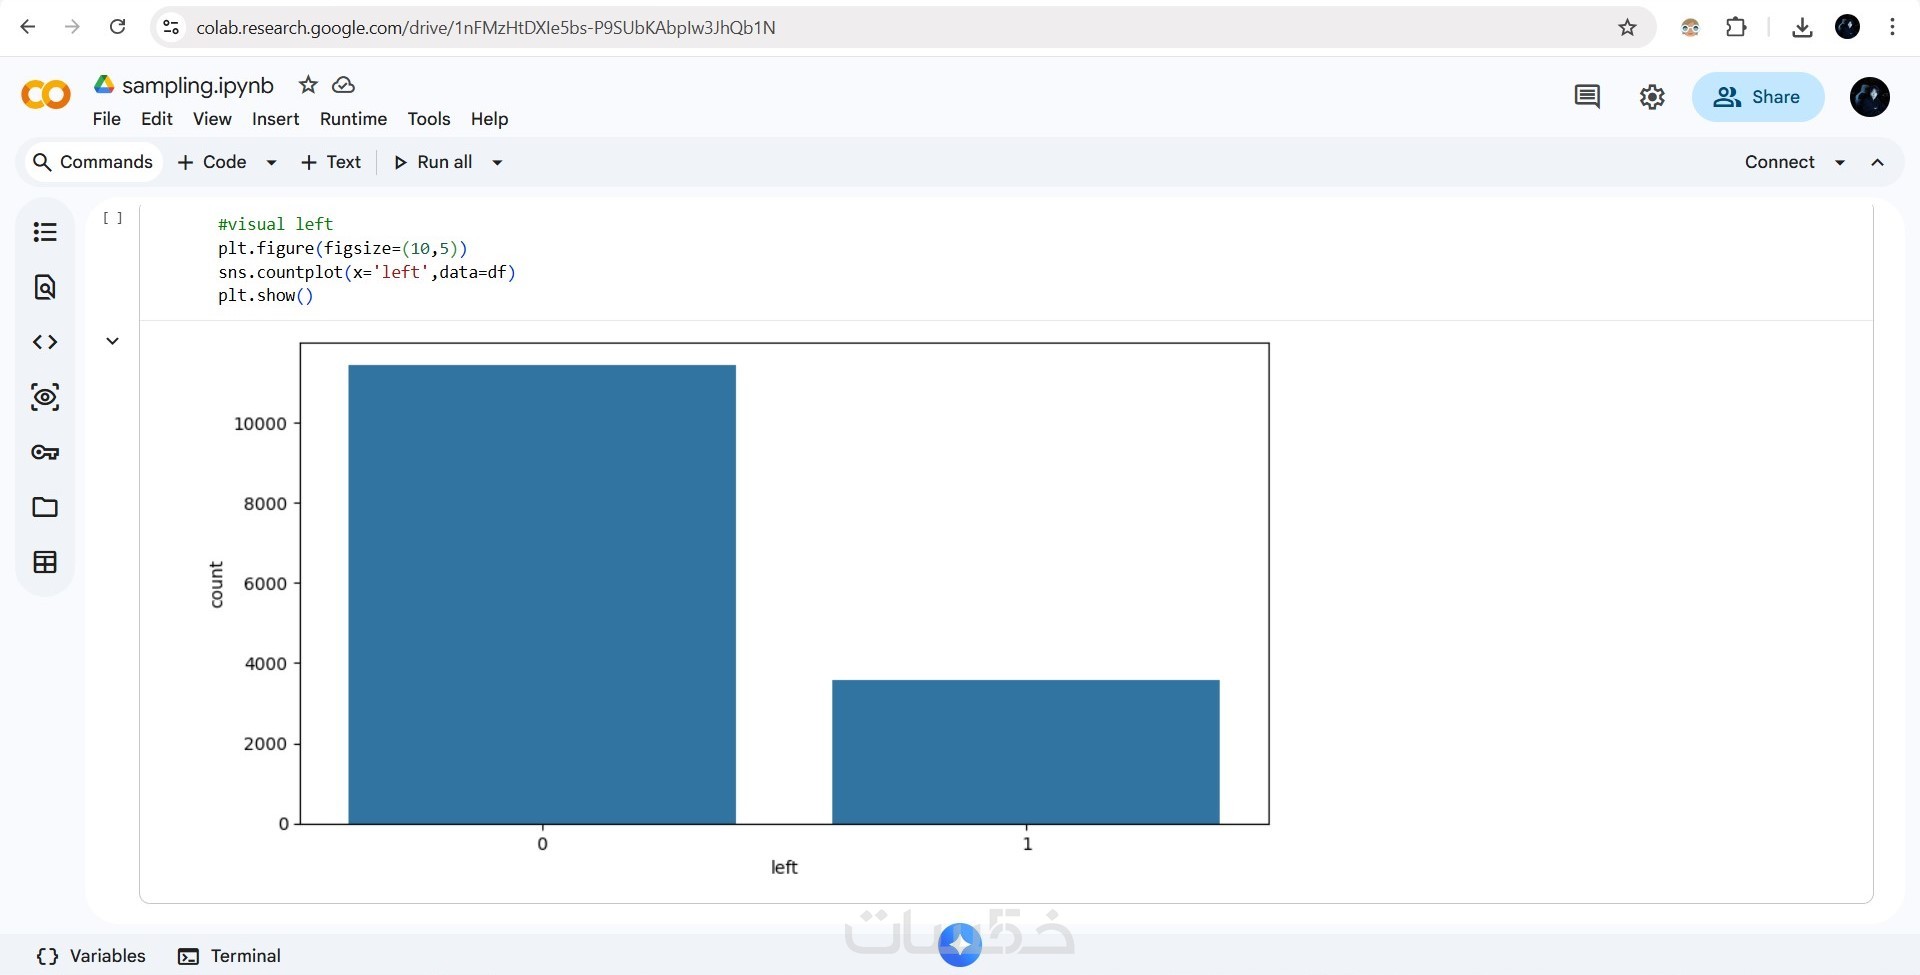Collapse the notebook header with the caret
The image size is (1920, 975).
(x=1878, y=162)
